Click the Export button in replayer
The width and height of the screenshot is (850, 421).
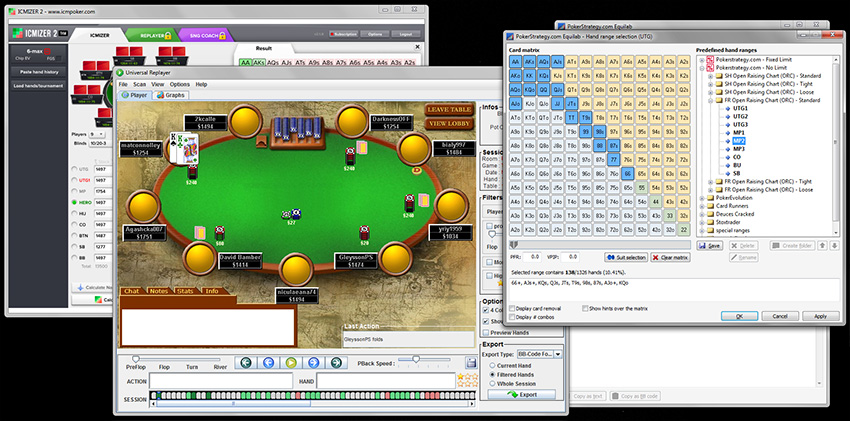521,394
